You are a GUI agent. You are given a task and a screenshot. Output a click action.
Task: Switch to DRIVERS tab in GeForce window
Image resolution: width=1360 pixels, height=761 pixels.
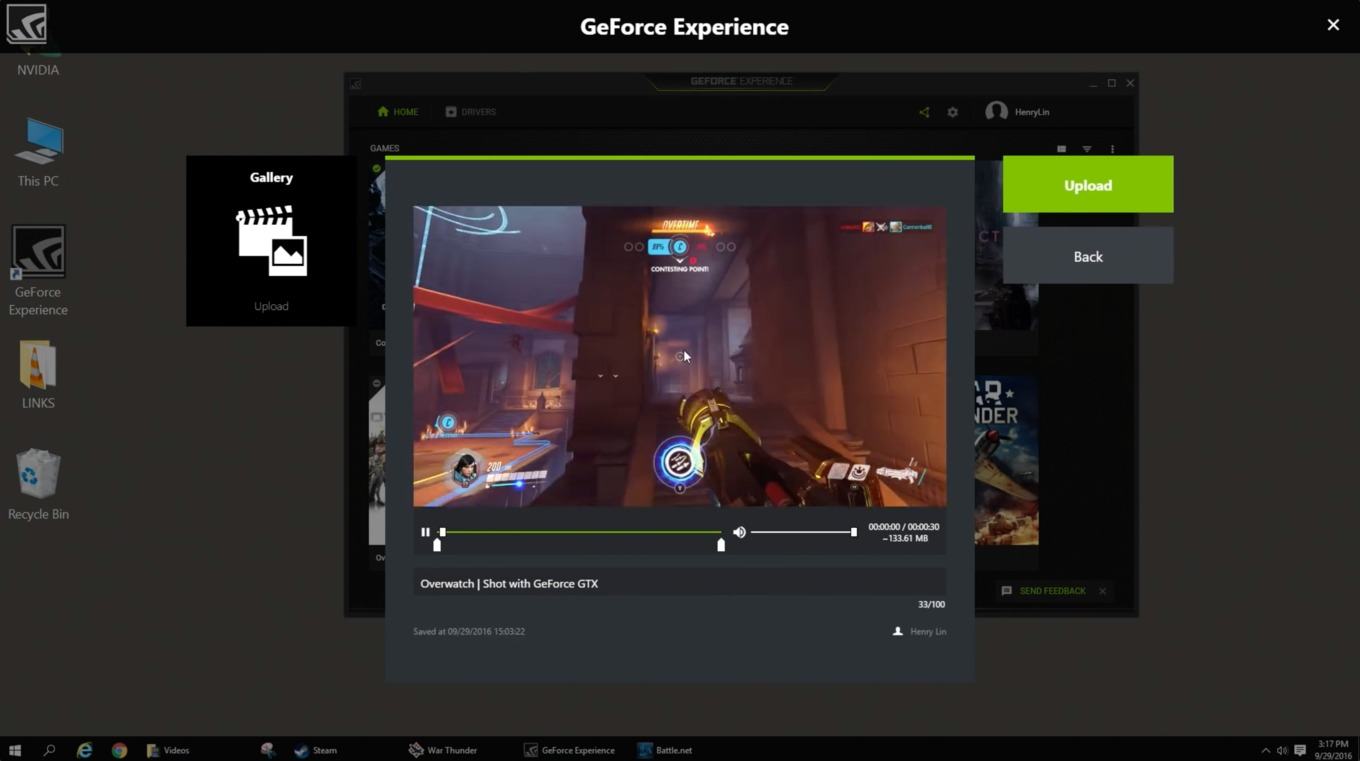point(471,112)
